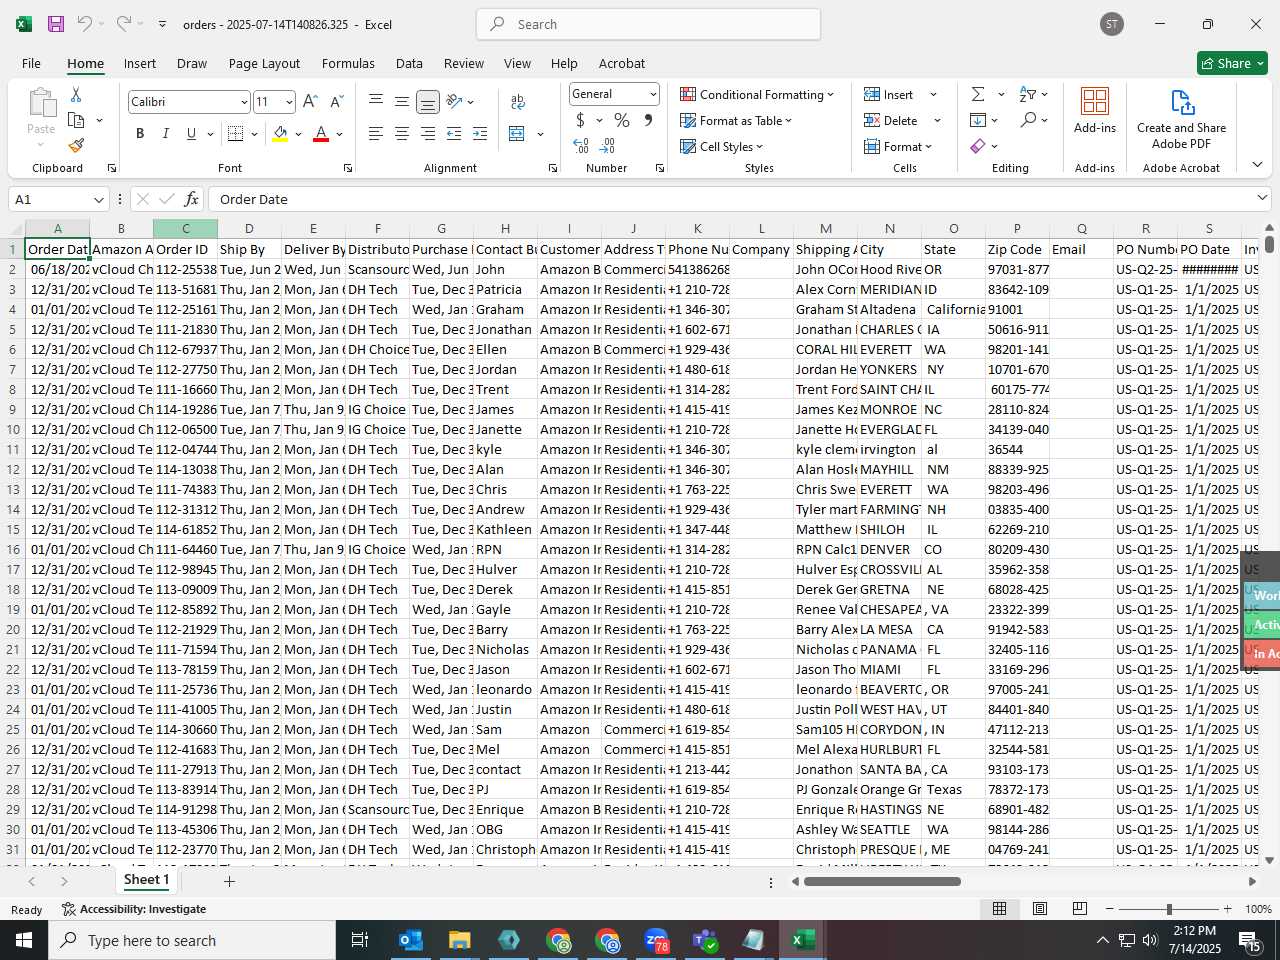Click the Search box in title bar
Viewport: 1280px width, 960px height.
pyautogui.click(x=648, y=24)
